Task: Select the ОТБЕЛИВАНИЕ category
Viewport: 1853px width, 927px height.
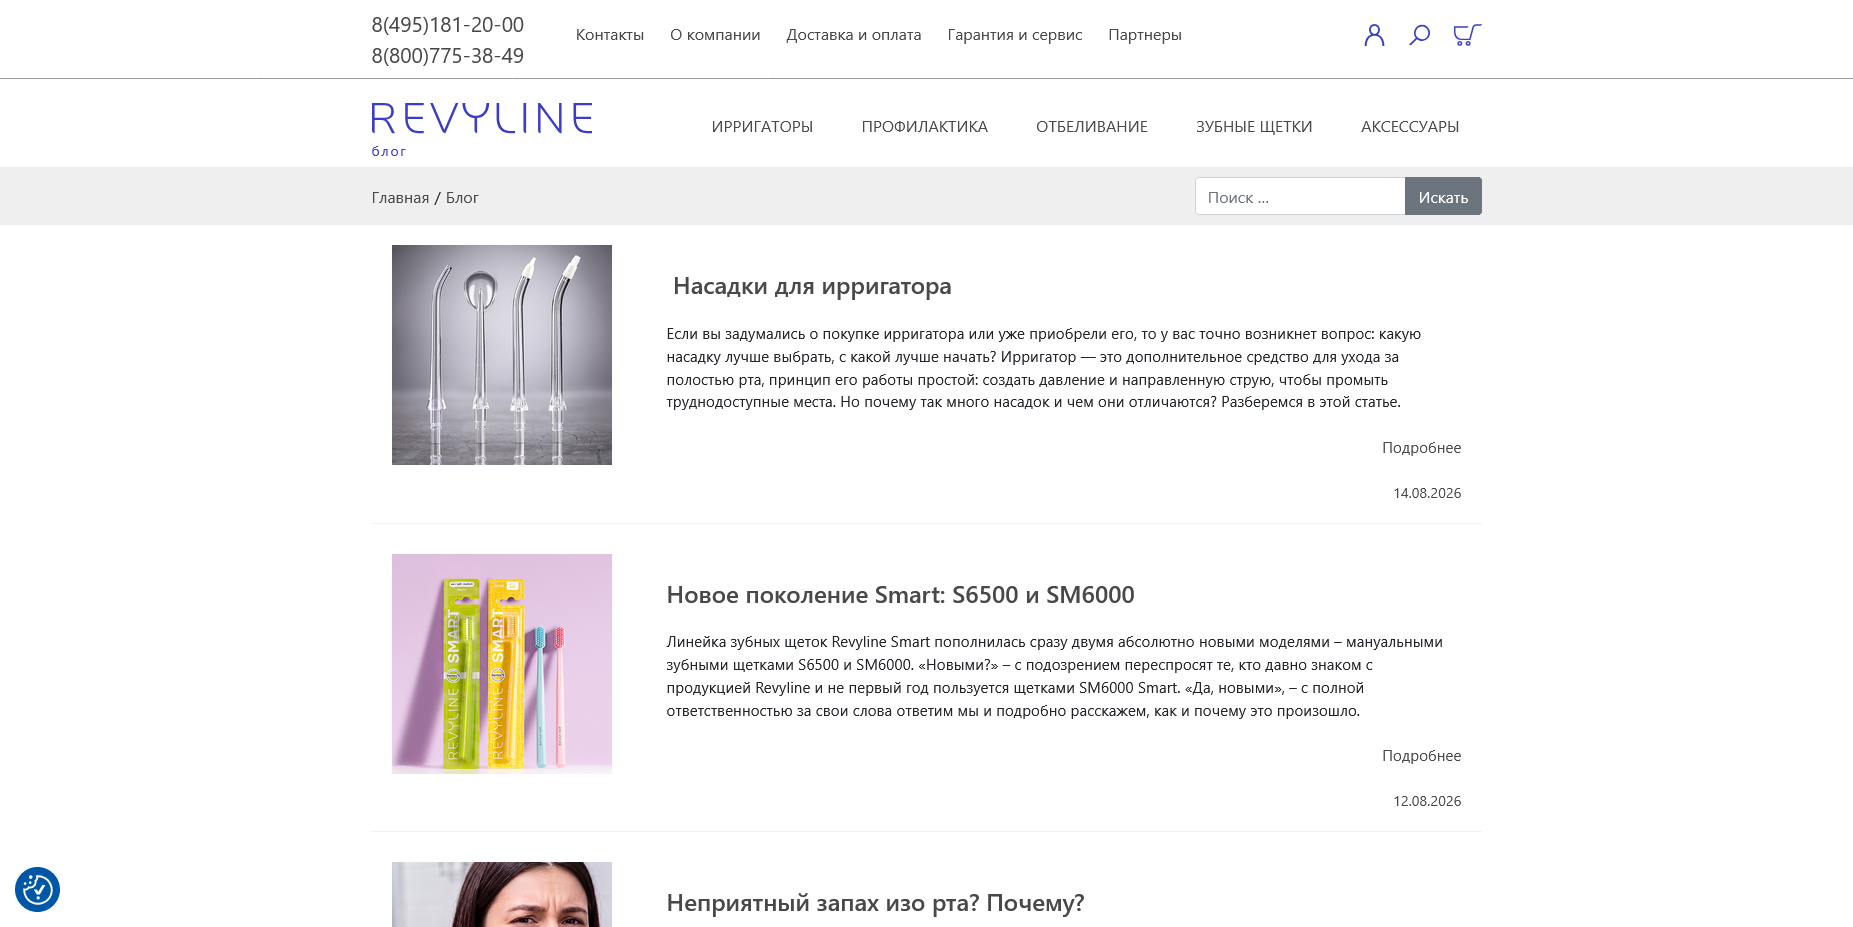Action: [1092, 127]
